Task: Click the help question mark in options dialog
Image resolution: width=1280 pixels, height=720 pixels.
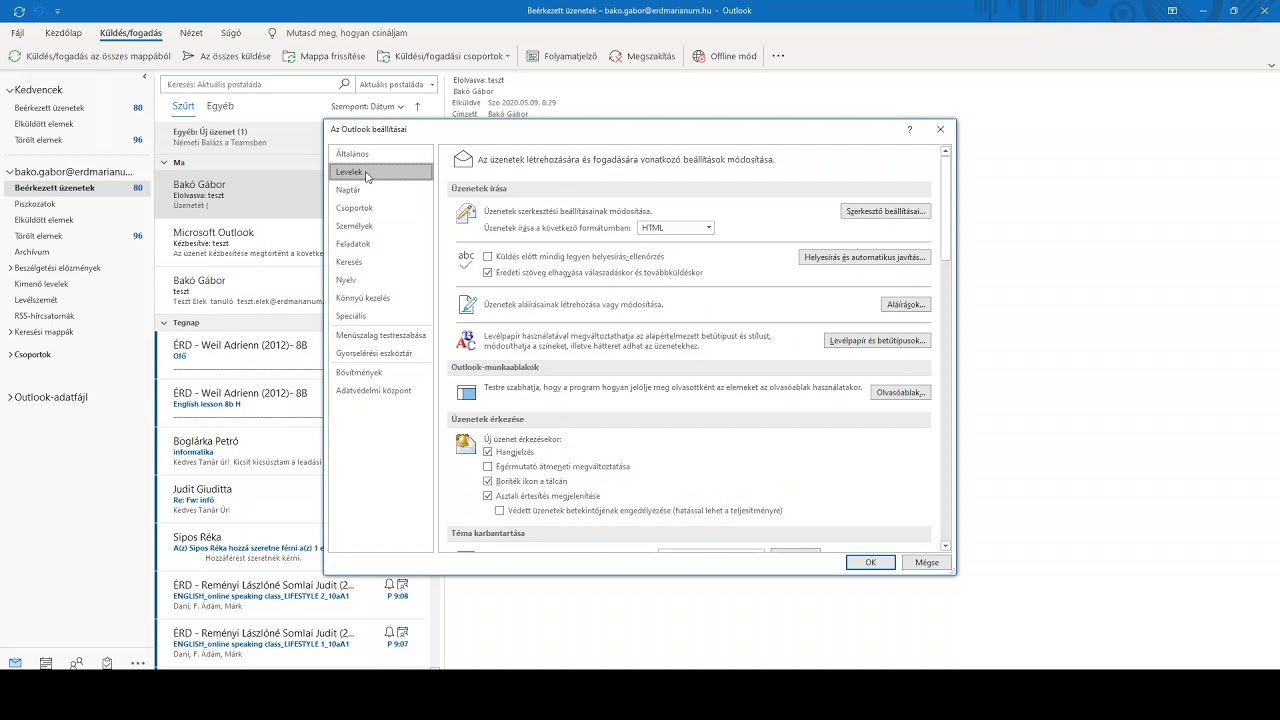Action: coord(909,129)
